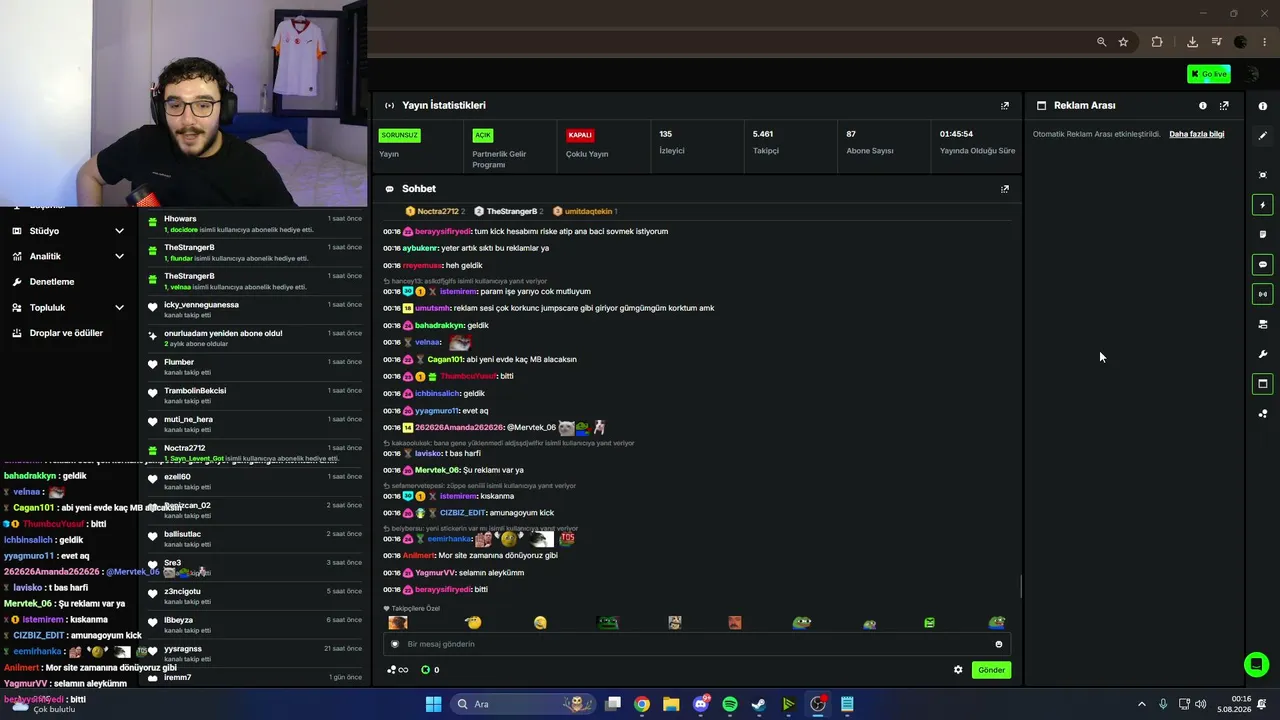Pop out the Sohbet chat panel
1280x720 pixels.
[1005, 189]
